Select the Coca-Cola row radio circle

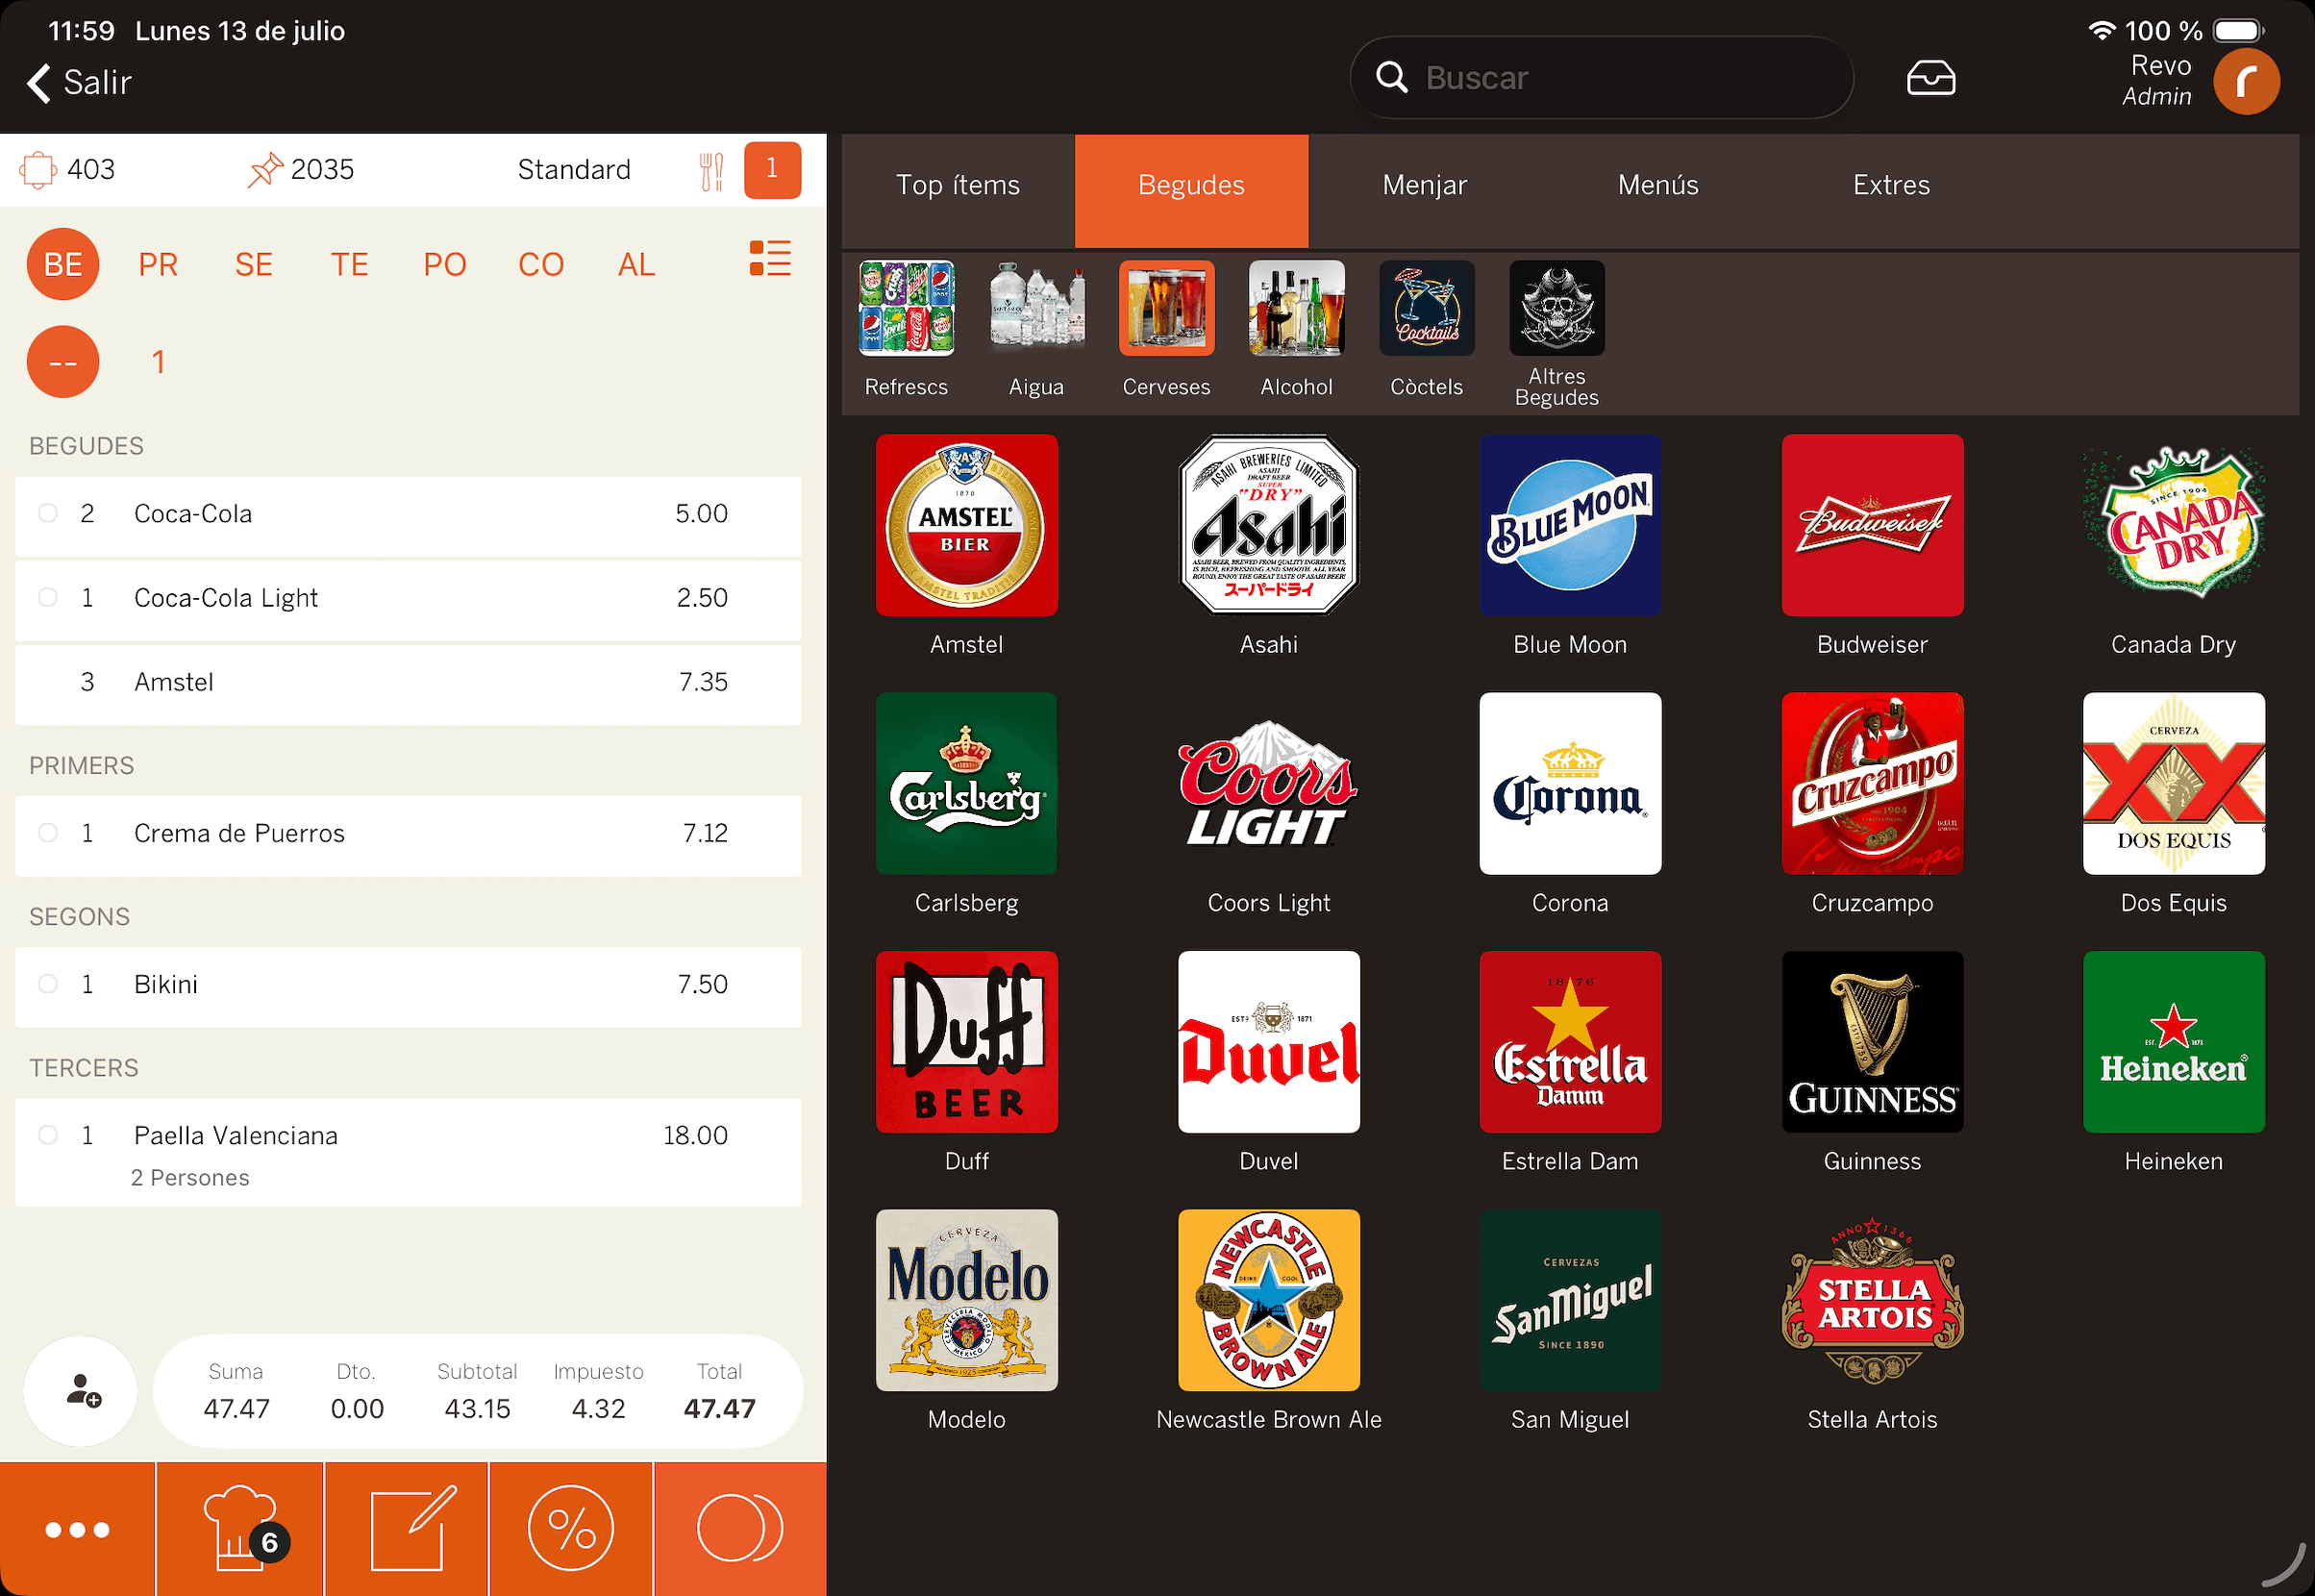tap(47, 513)
